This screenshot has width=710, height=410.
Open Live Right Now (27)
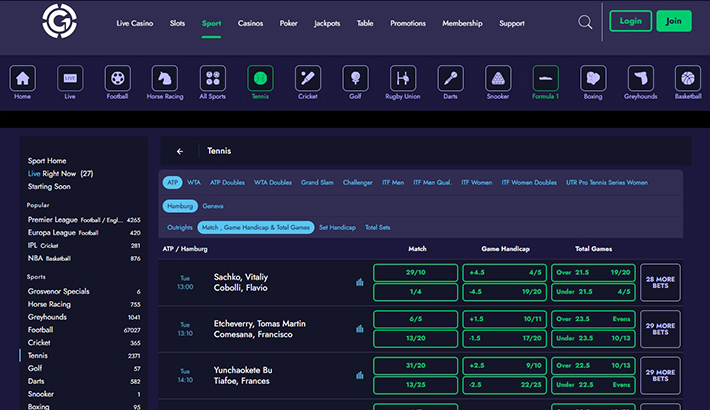point(60,174)
